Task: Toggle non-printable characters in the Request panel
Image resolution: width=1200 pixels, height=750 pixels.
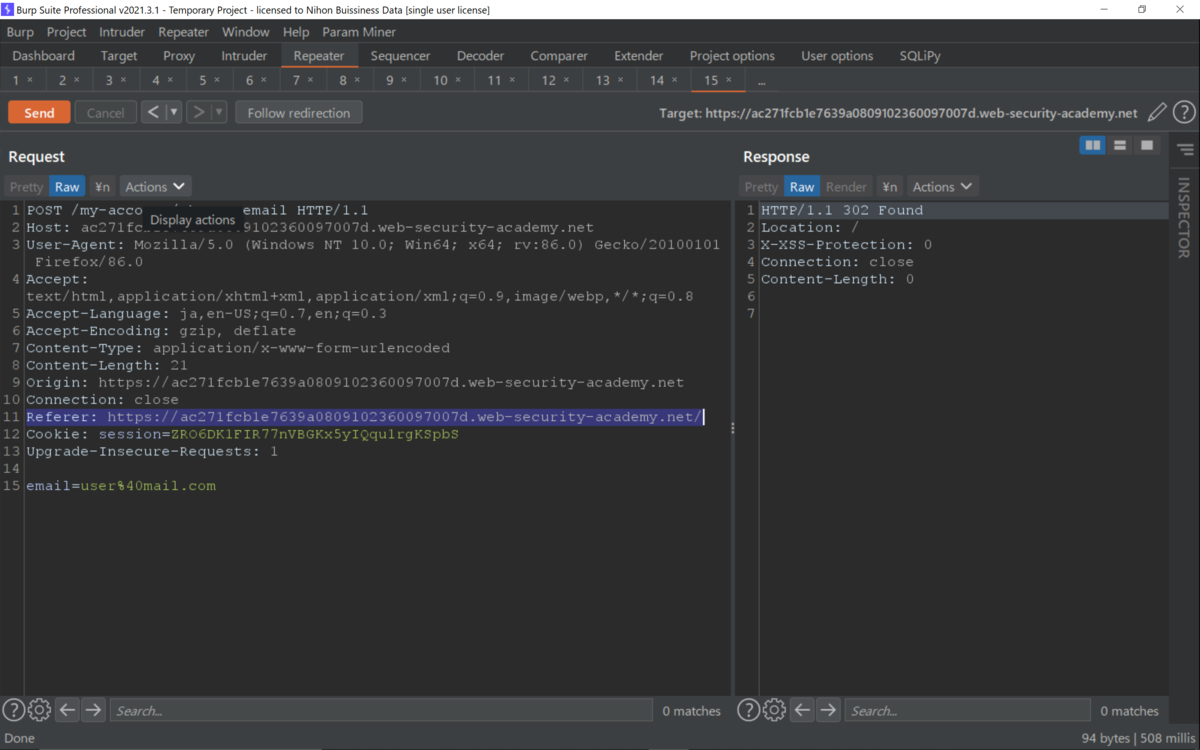Action: [101, 186]
